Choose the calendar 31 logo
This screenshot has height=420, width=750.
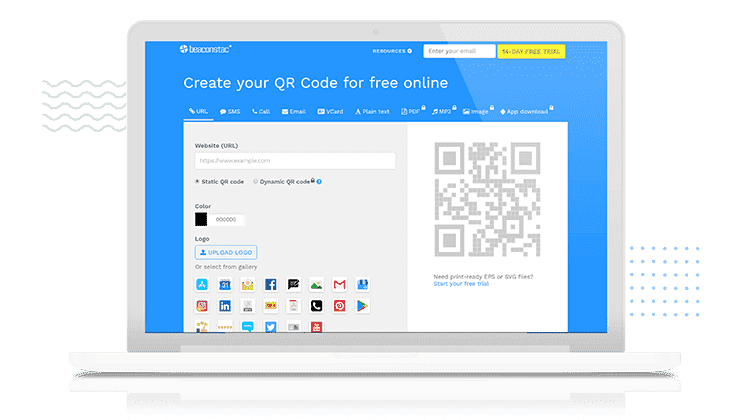225,285
